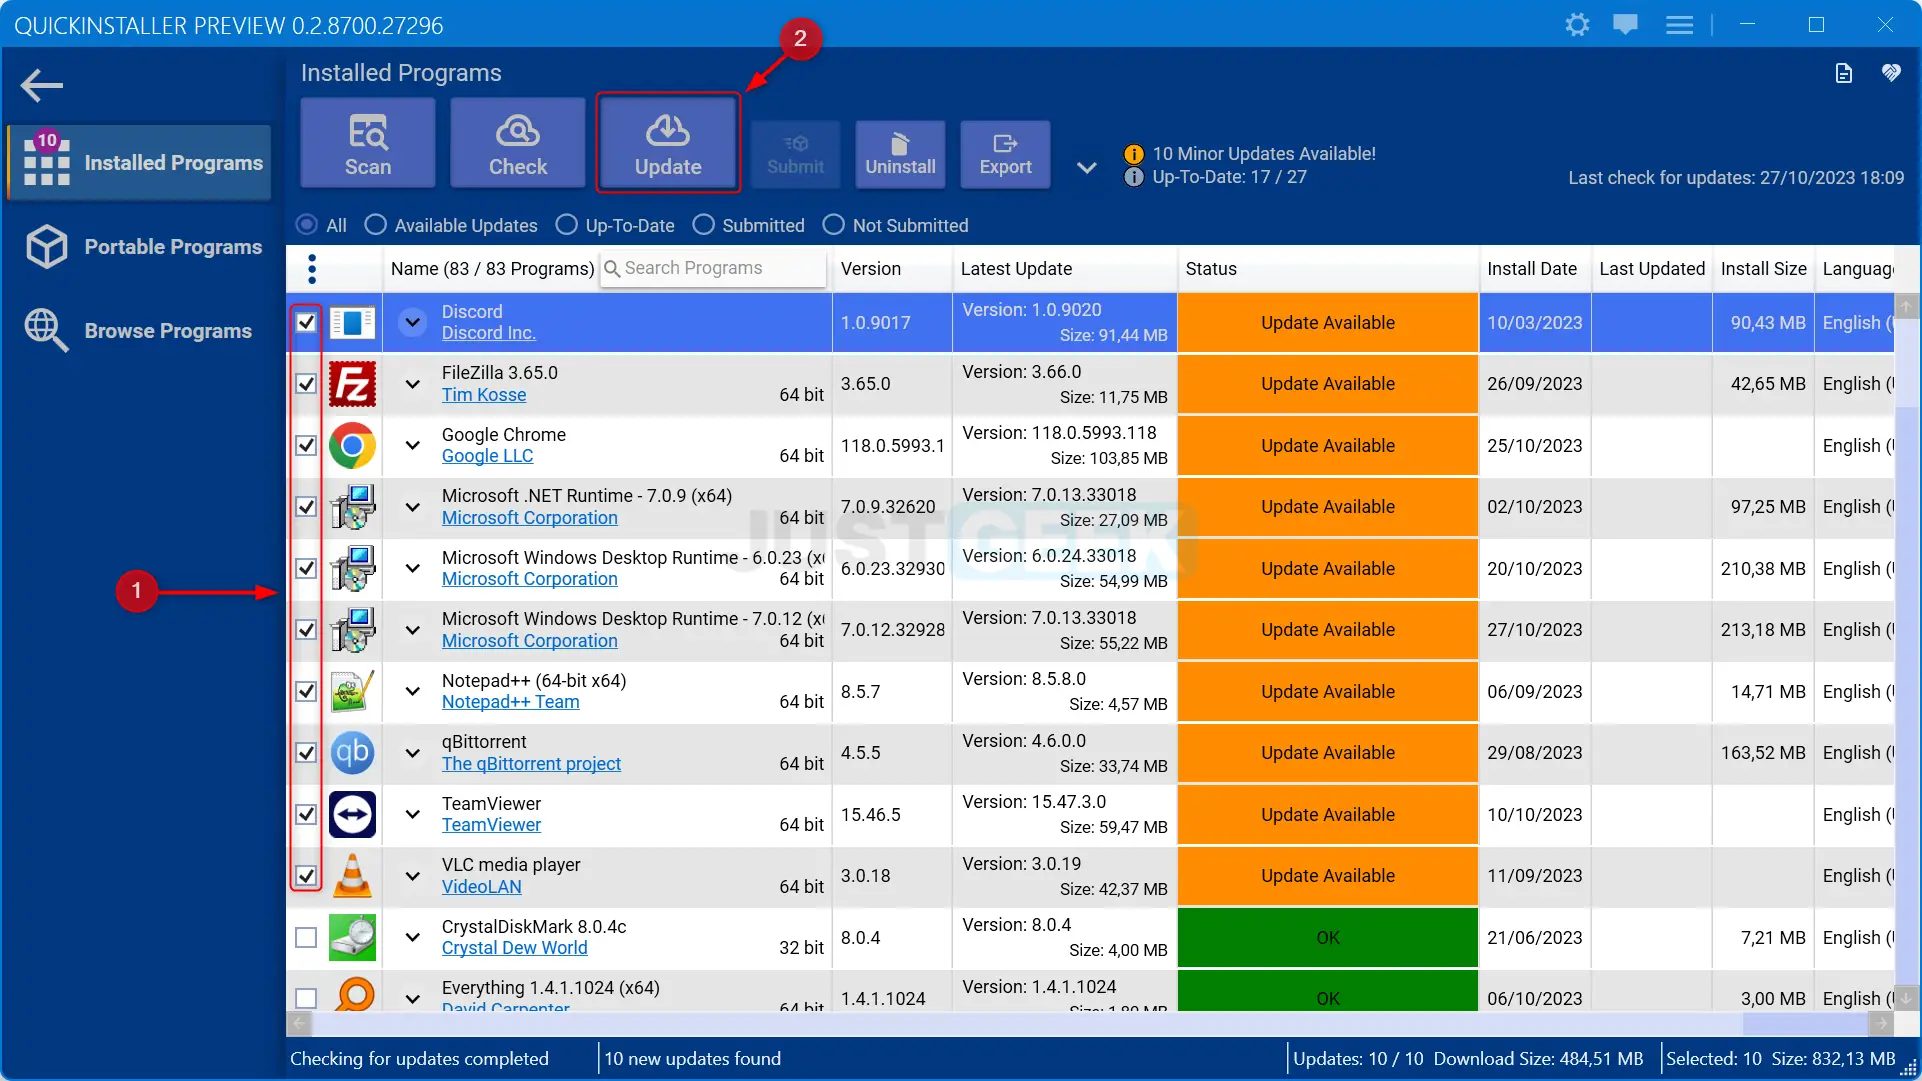Expand the TeamViewer row details
1922x1081 pixels.
(412, 814)
